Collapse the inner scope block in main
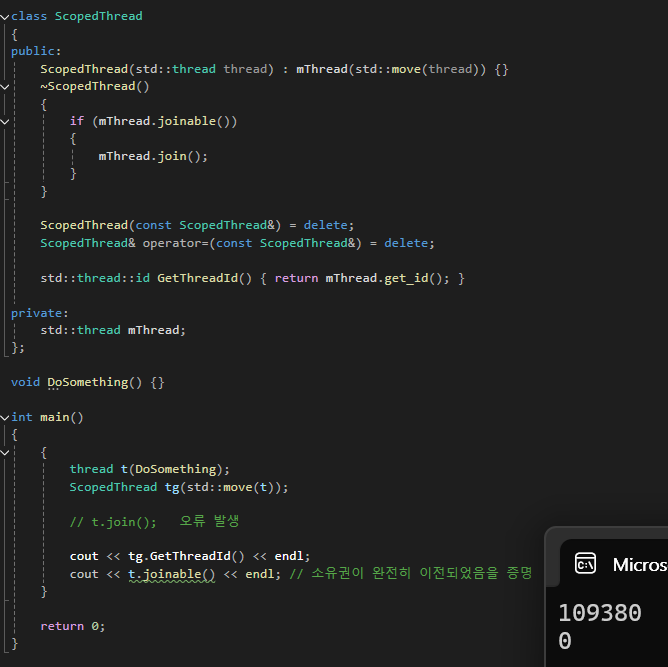668x667 pixels. click(5, 453)
